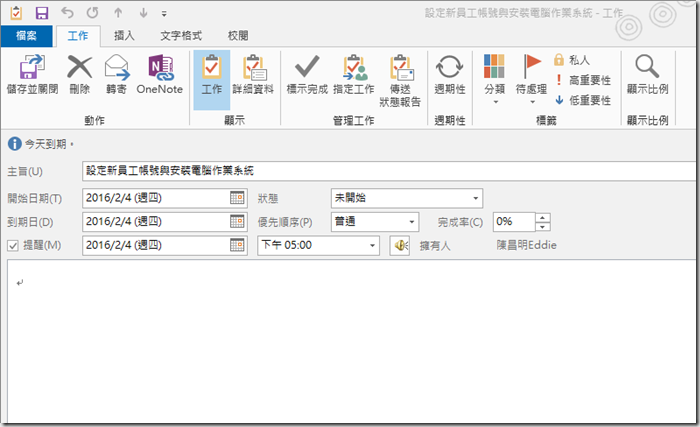The height and width of the screenshot is (427, 700).
Task: Expand the 狀態 status dropdown
Action: point(476,197)
